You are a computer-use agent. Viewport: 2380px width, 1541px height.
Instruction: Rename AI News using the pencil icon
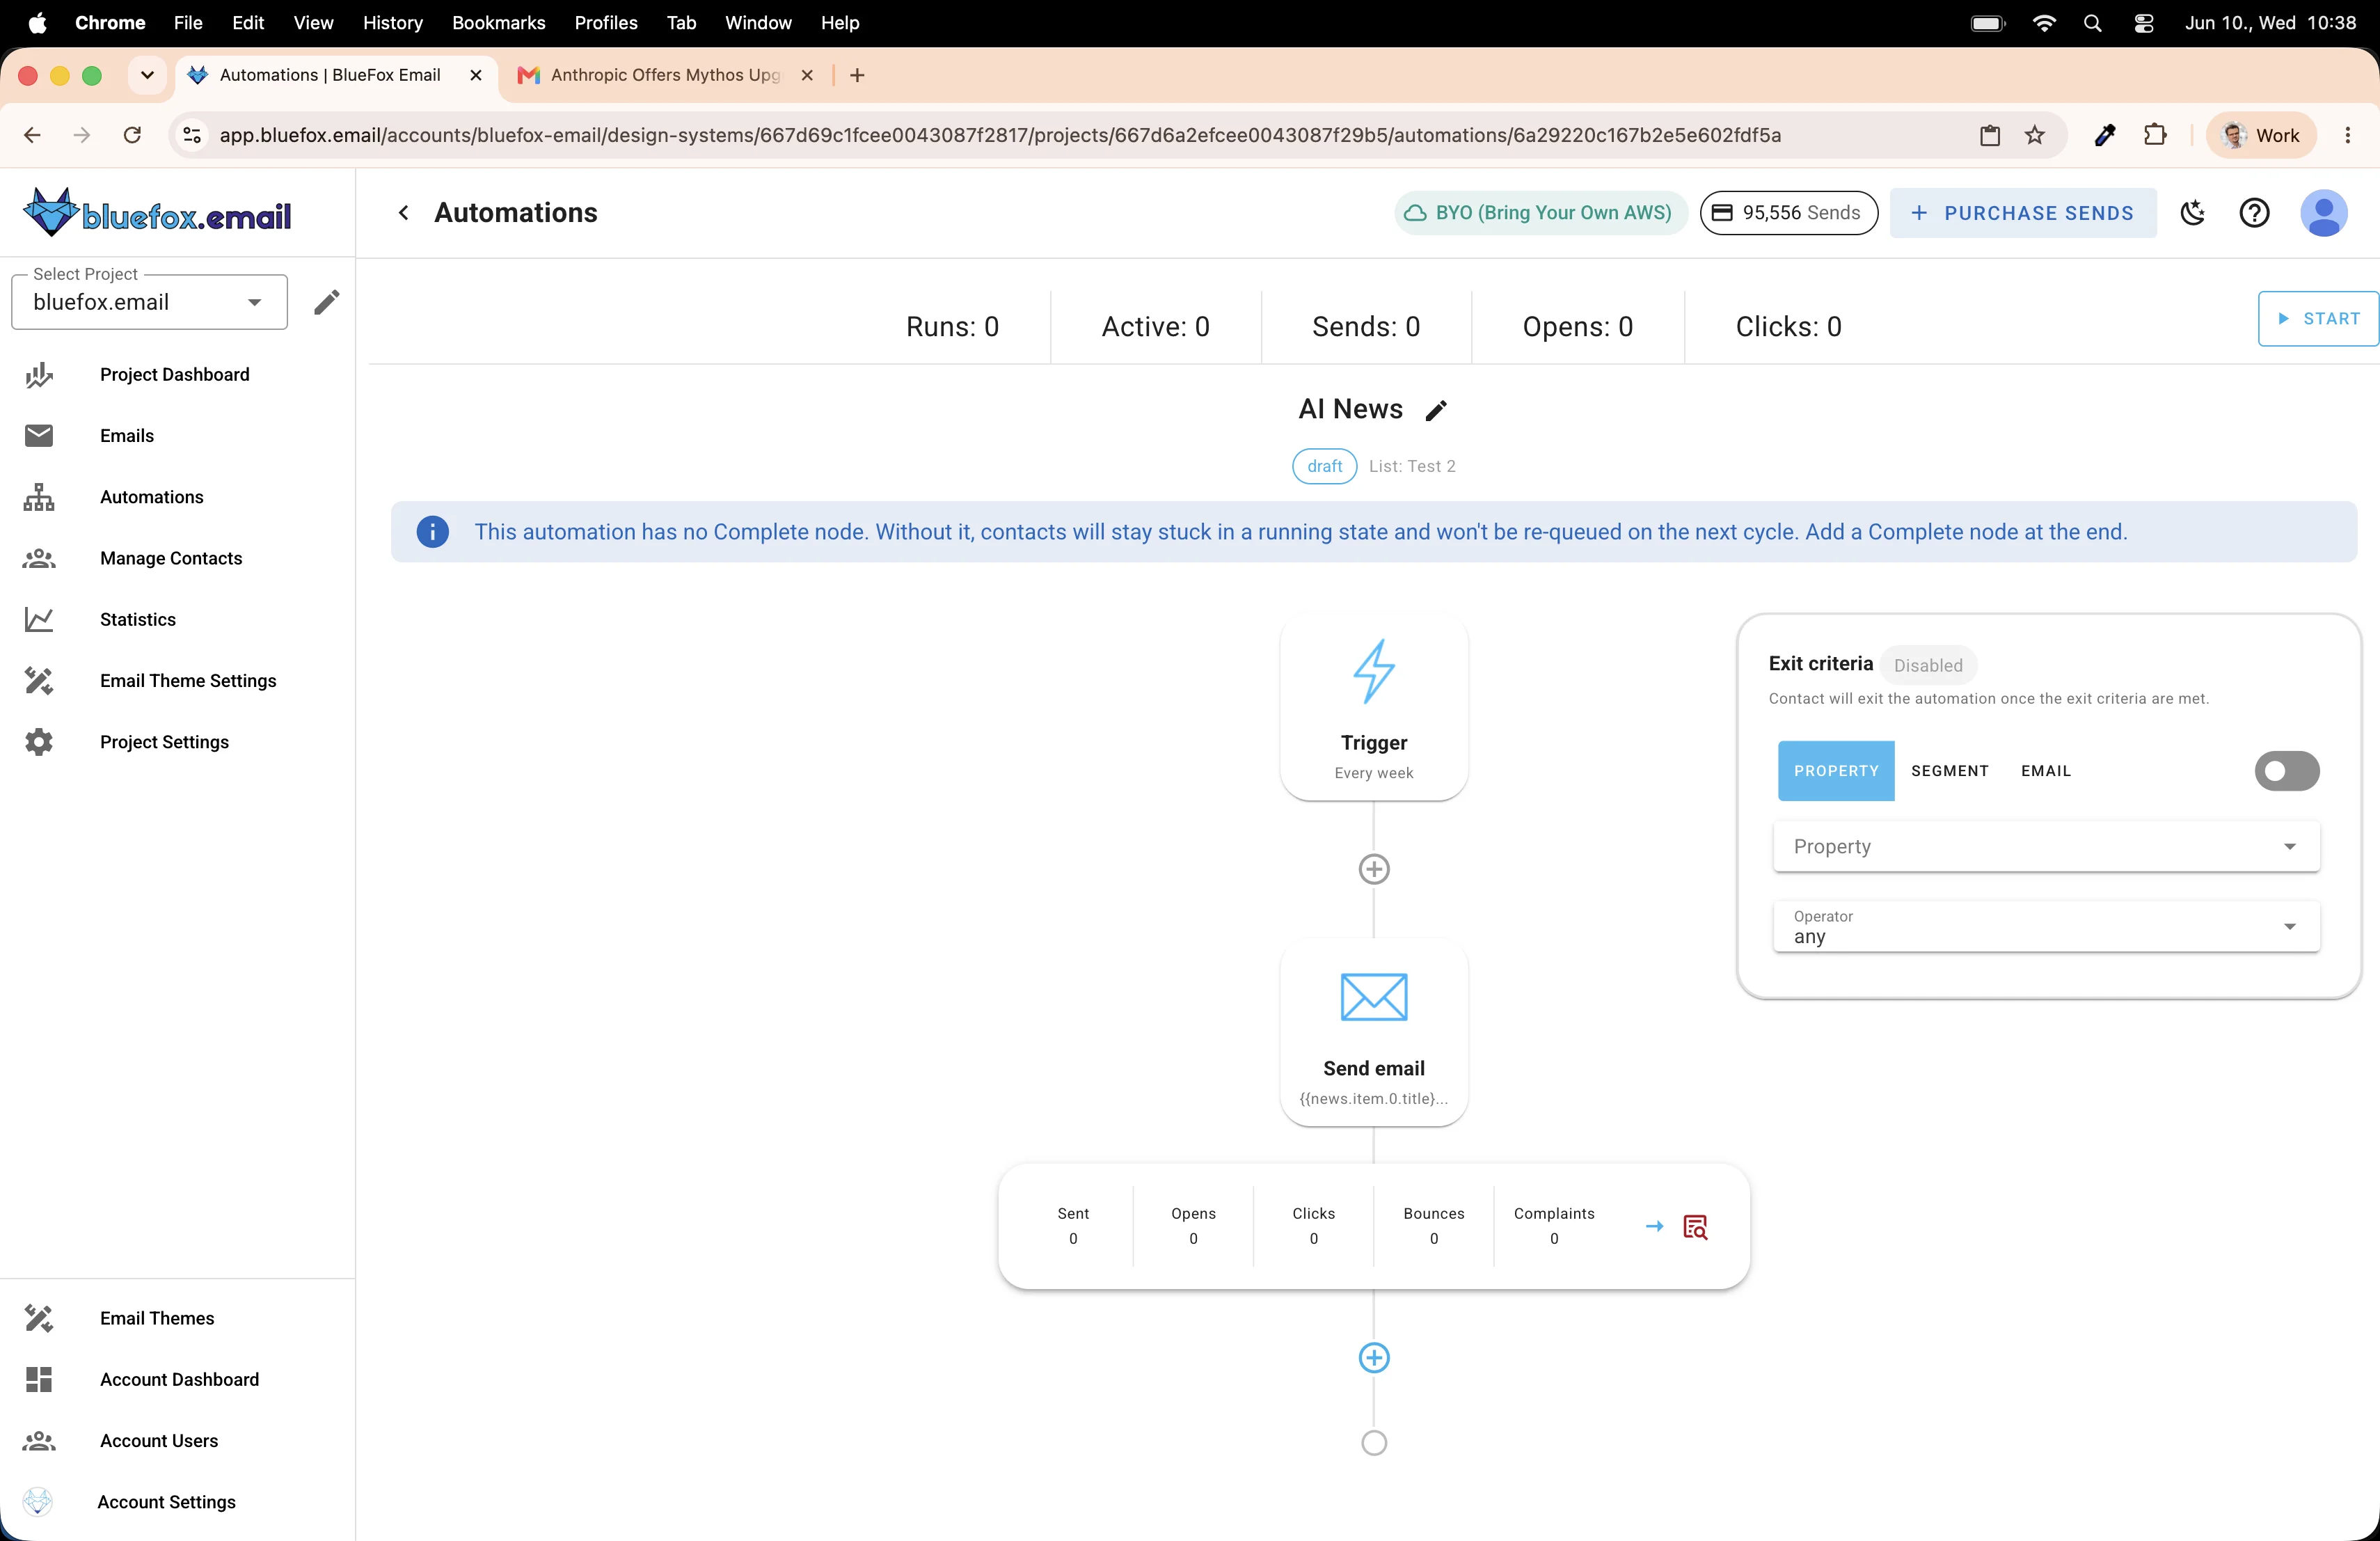[x=1436, y=410]
